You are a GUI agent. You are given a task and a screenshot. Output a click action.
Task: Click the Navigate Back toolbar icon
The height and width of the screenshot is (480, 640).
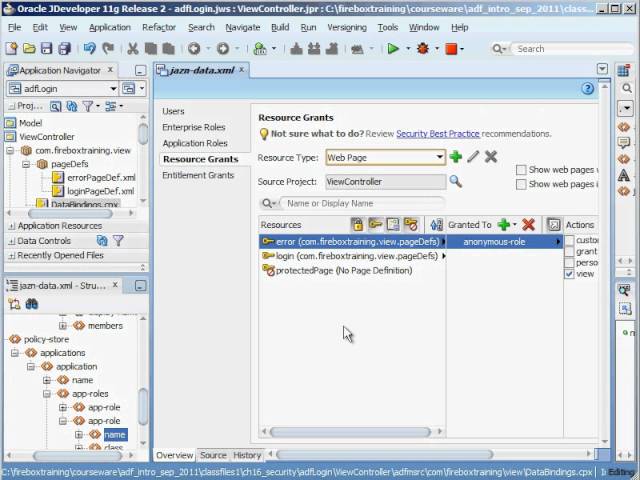(194, 49)
